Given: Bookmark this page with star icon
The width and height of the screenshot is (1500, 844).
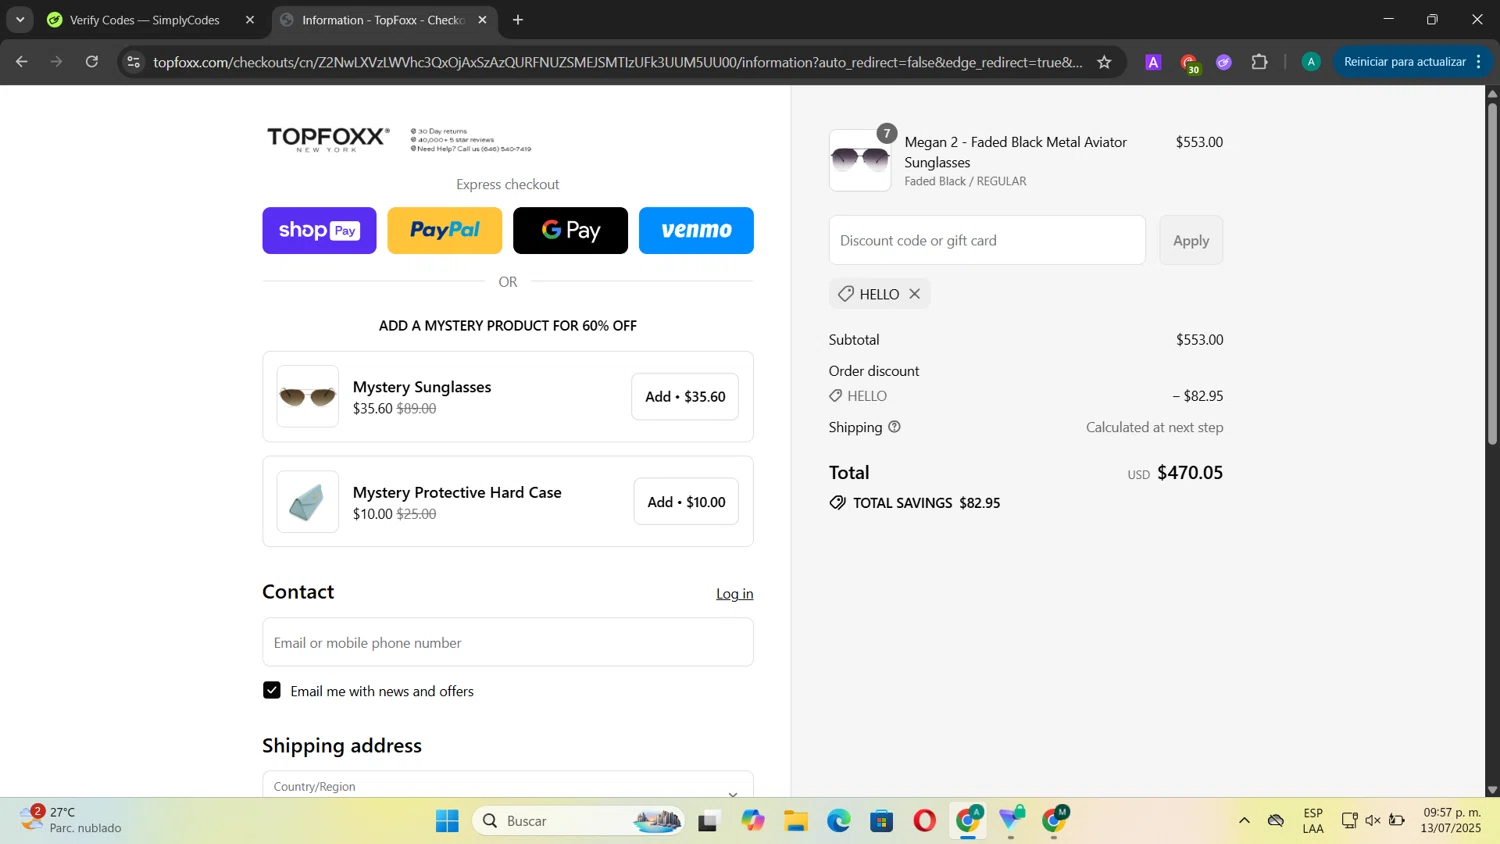Looking at the screenshot, I should tap(1104, 62).
